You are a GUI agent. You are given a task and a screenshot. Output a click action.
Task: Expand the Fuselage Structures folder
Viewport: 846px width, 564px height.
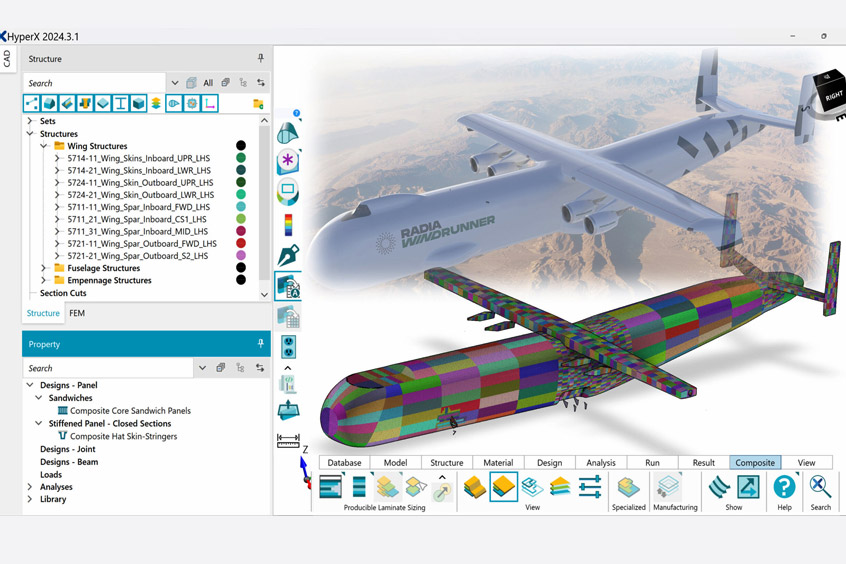(44, 268)
